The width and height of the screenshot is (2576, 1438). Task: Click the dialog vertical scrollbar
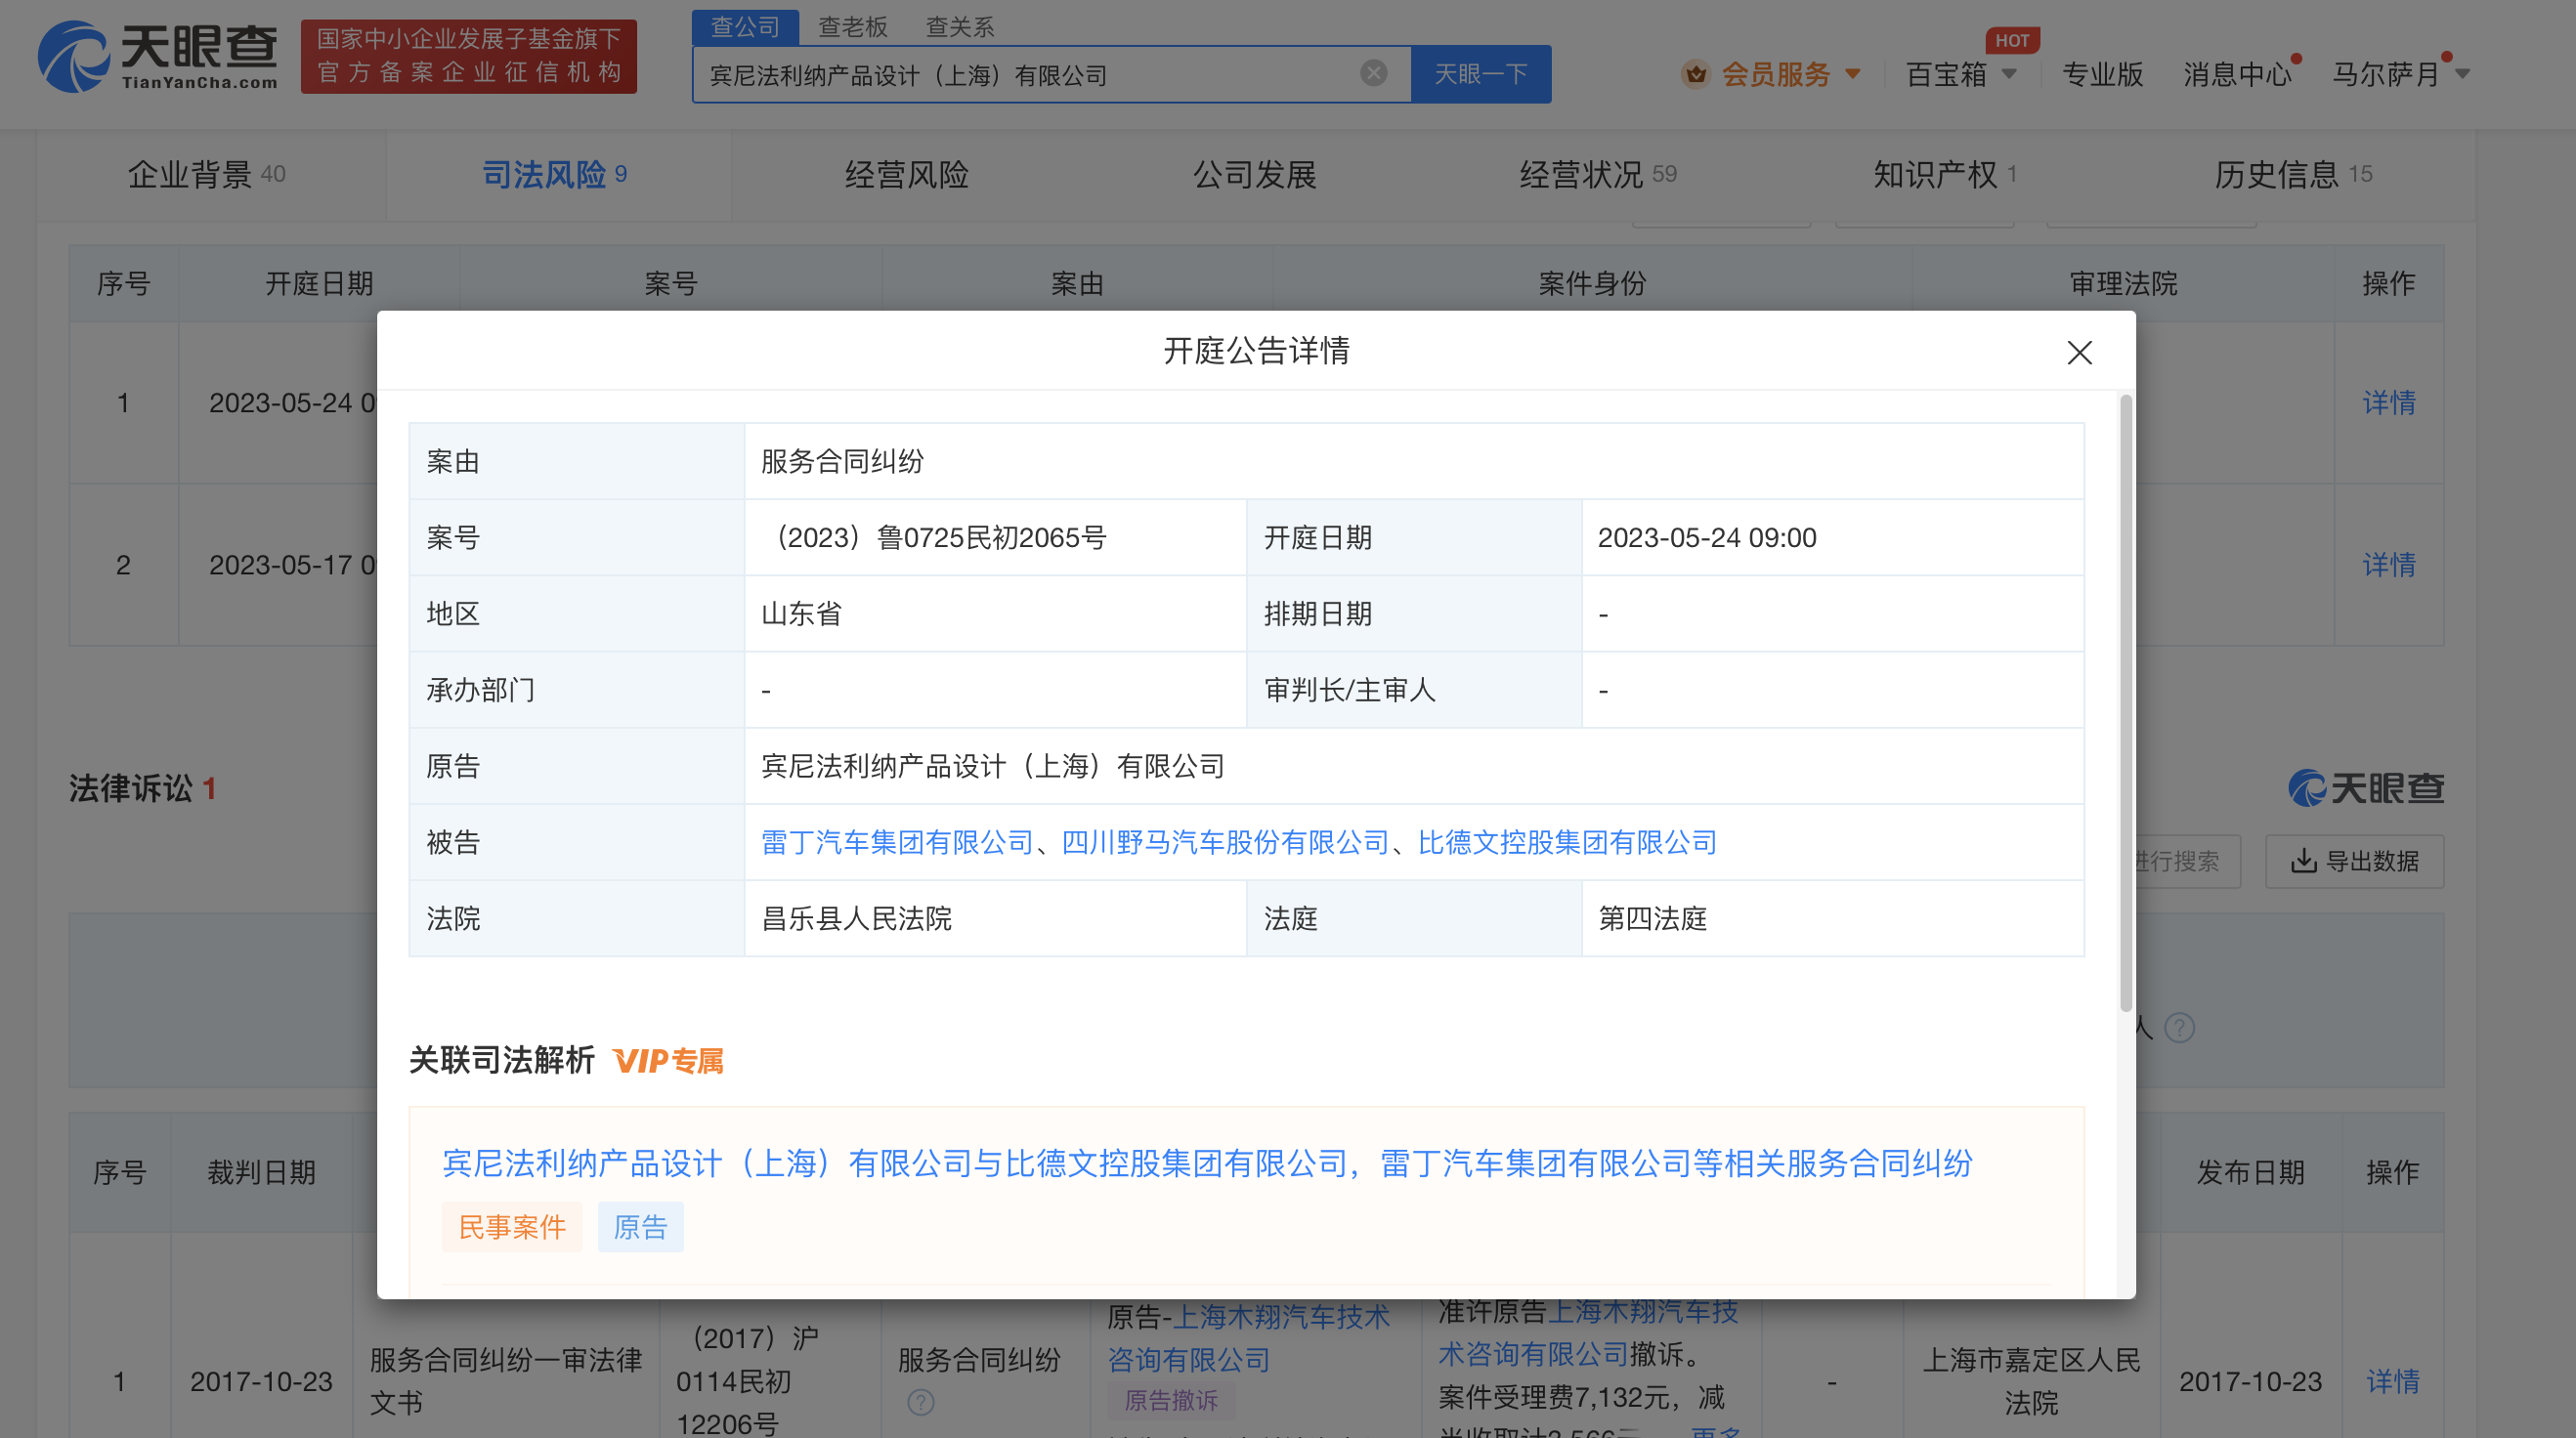click(2125, 702)
